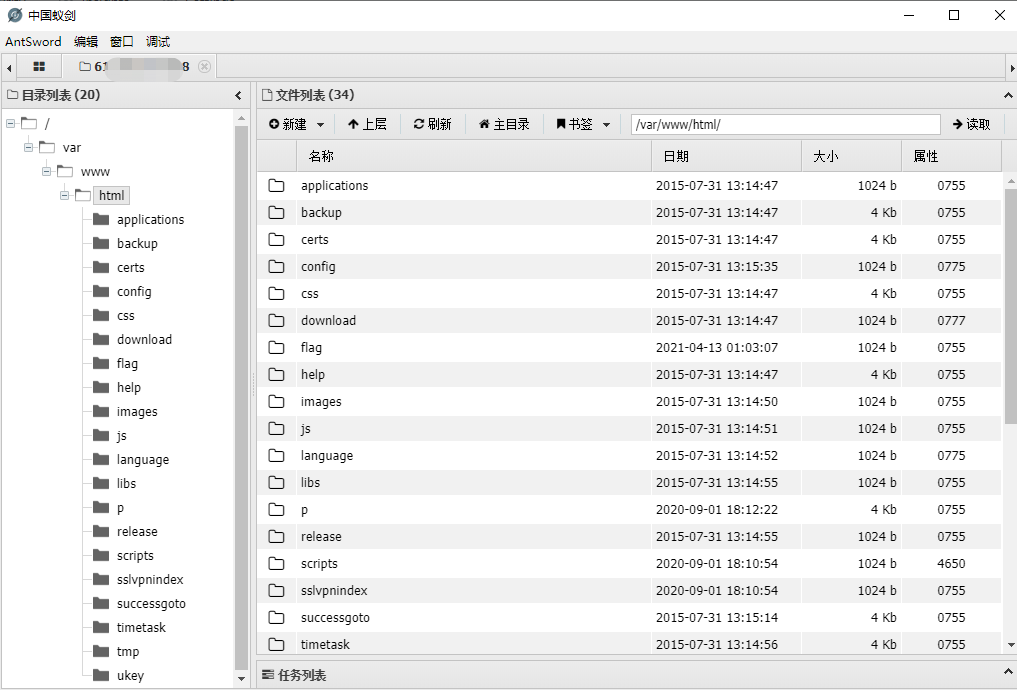Close the open shell tab
The width and height of the screenshot is (1017, 690).
[204, 66]
